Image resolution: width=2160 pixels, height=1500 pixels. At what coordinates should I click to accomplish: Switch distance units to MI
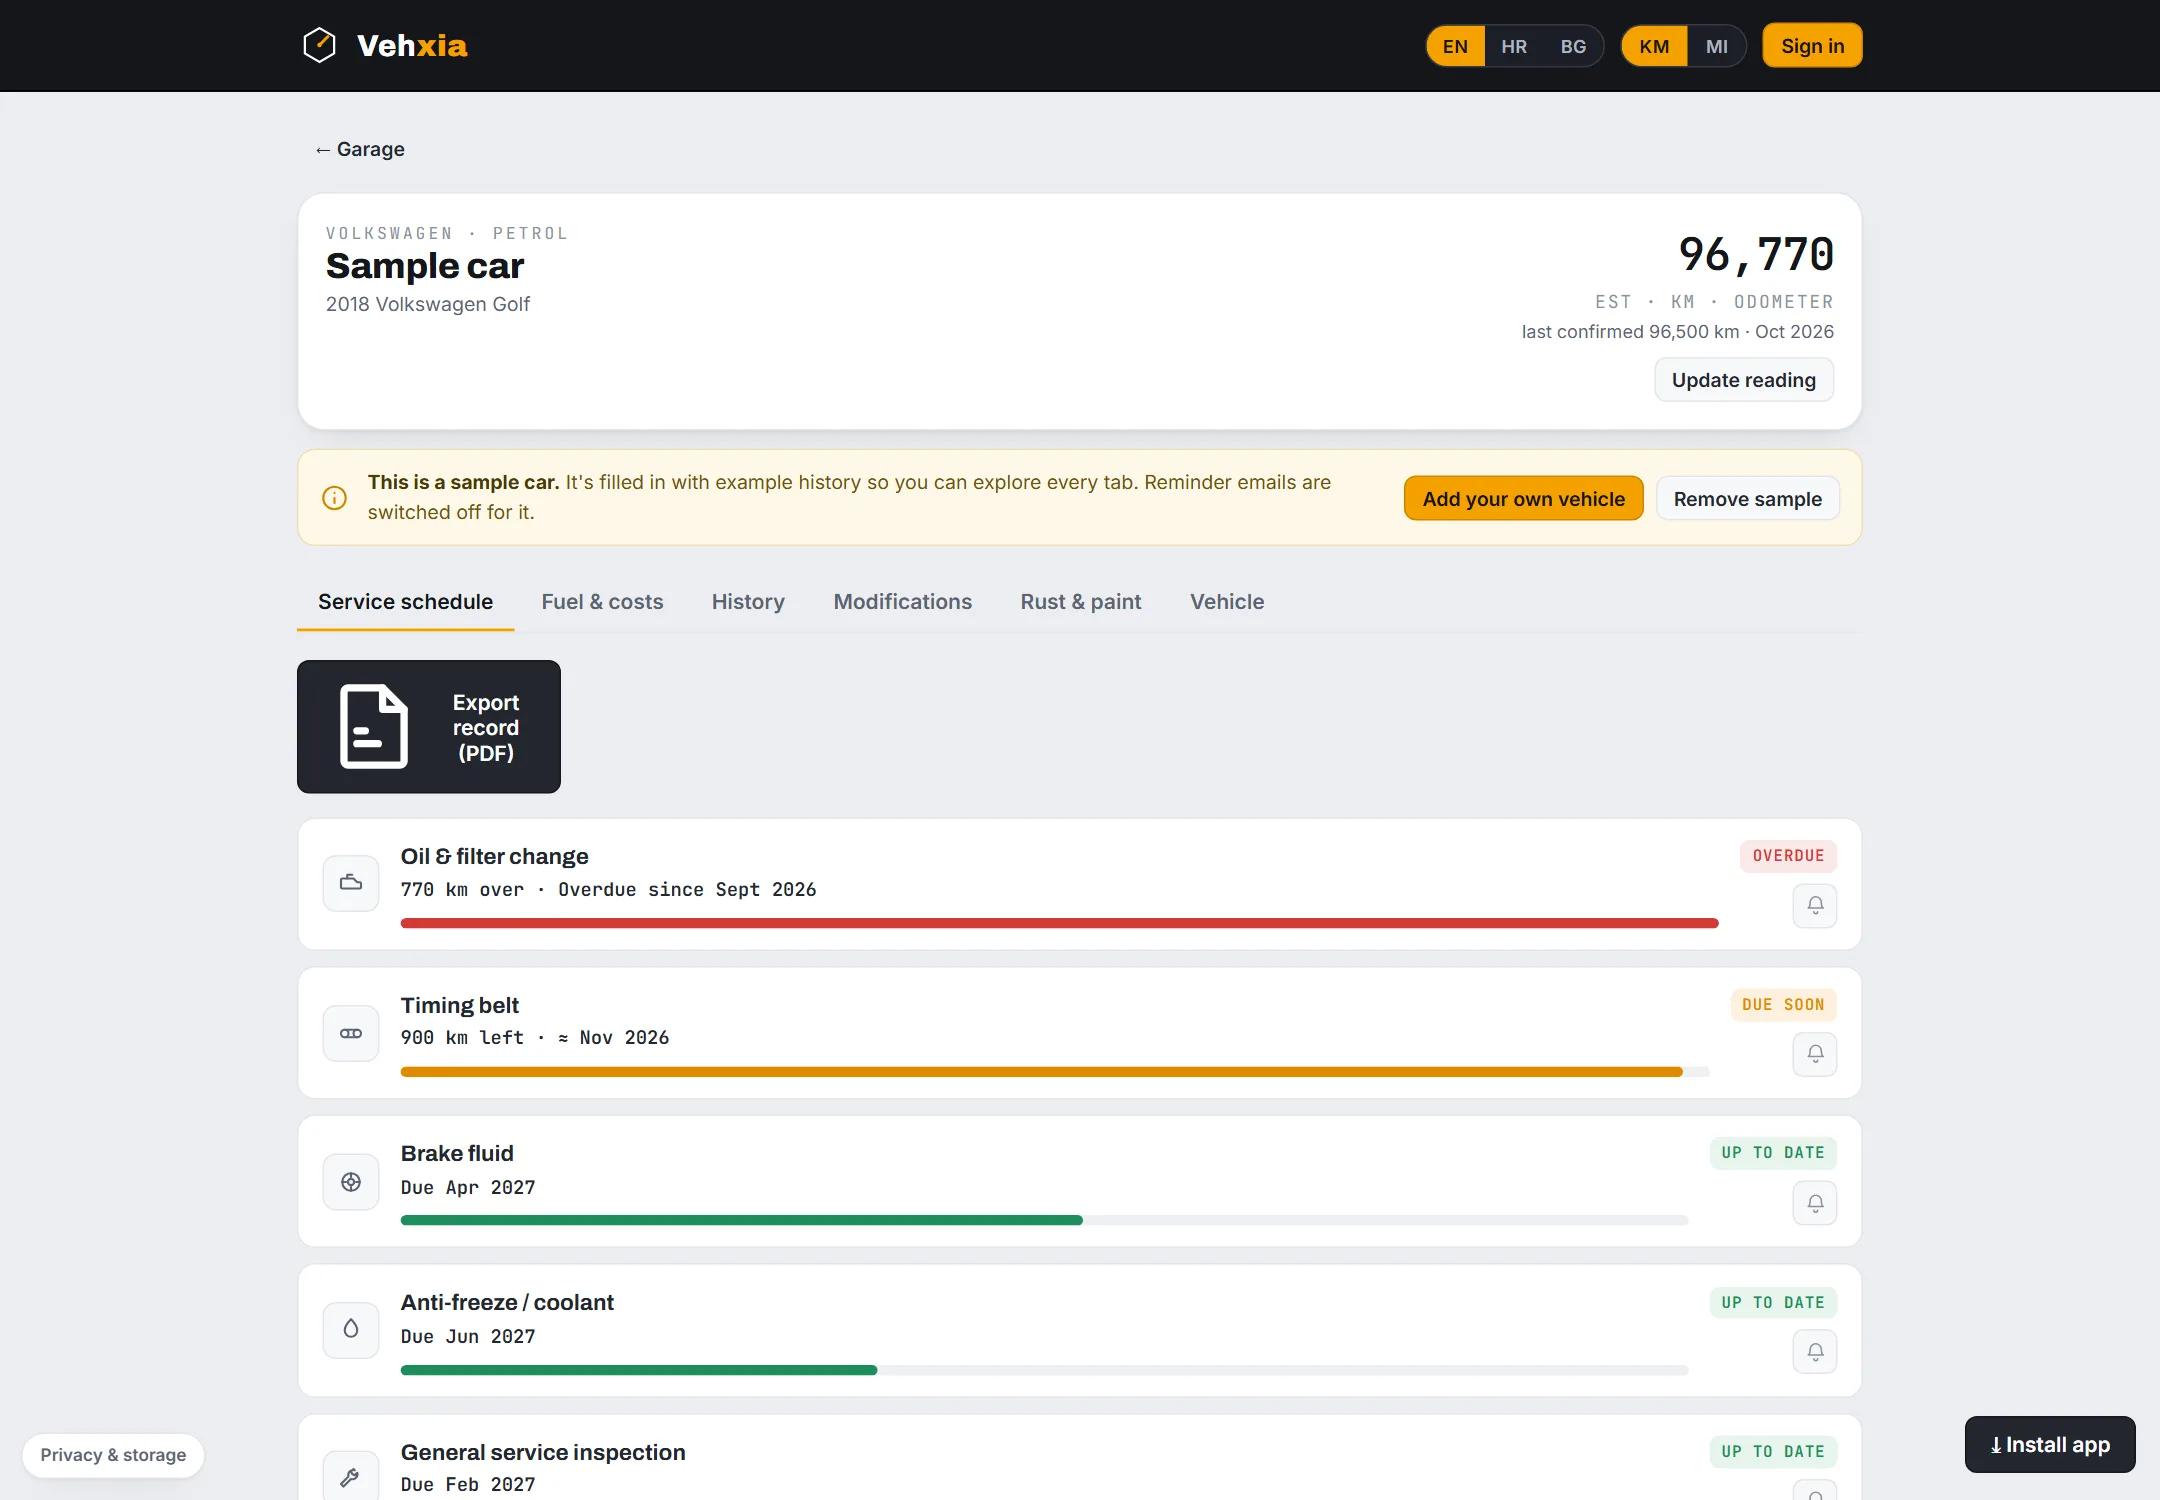(x=1716, y=46)
